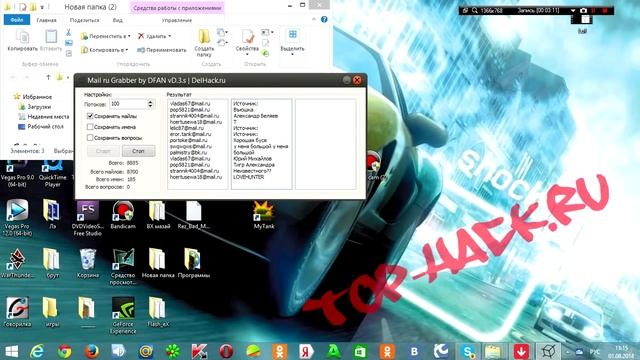Open Google Chrome from the taskbar
The image size is (640, 360).
point(64,351)
